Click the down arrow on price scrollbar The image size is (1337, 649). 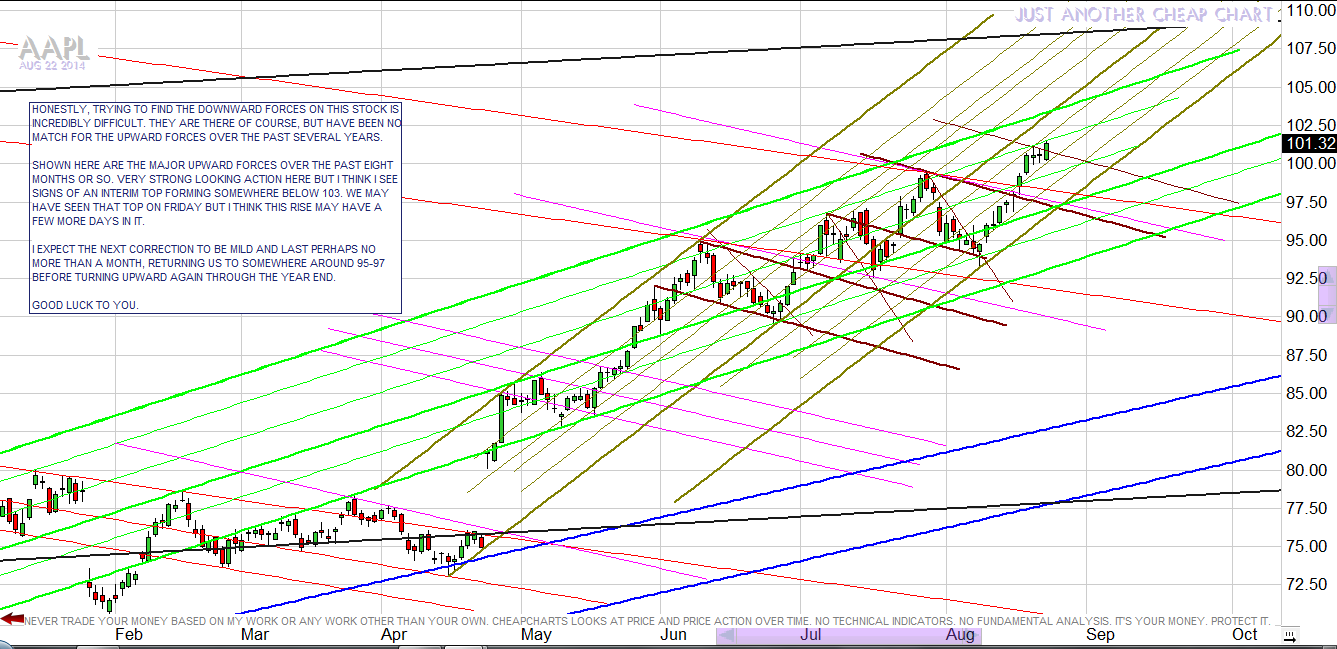tap(1327, 316)
